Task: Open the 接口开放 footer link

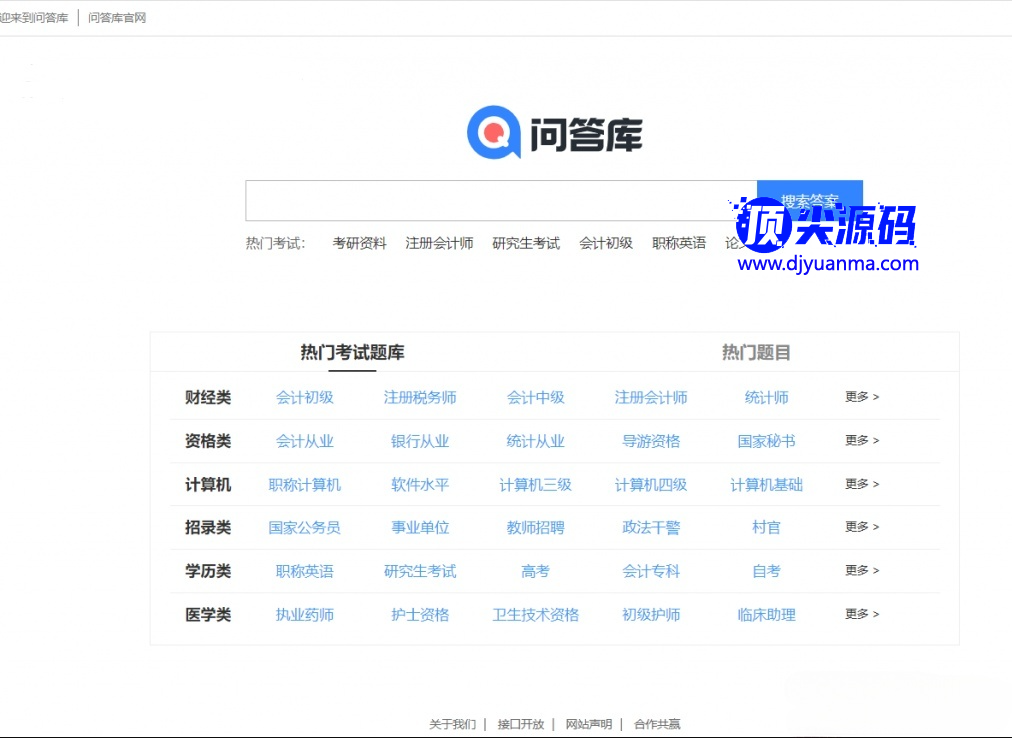Action: pyautogui.click(x=520, y=724)
